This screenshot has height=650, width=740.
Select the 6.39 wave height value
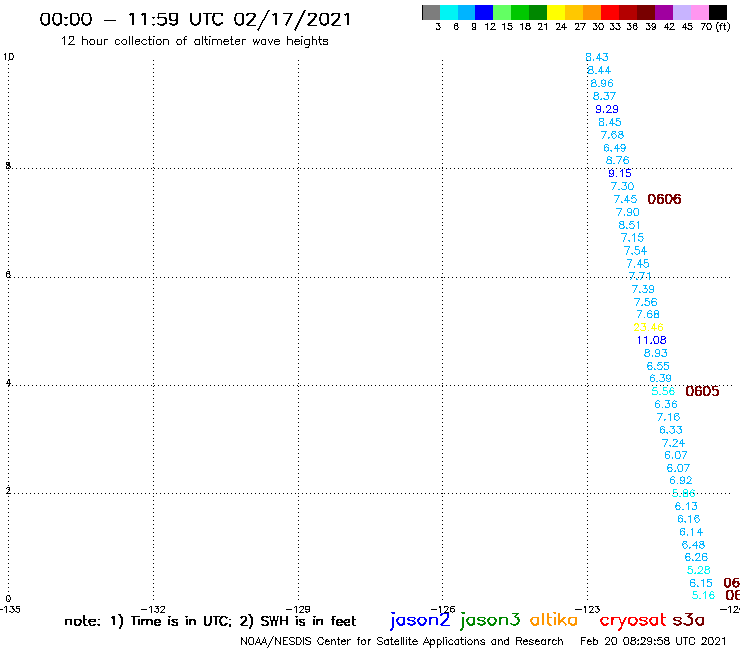click(x=660, y=378)
